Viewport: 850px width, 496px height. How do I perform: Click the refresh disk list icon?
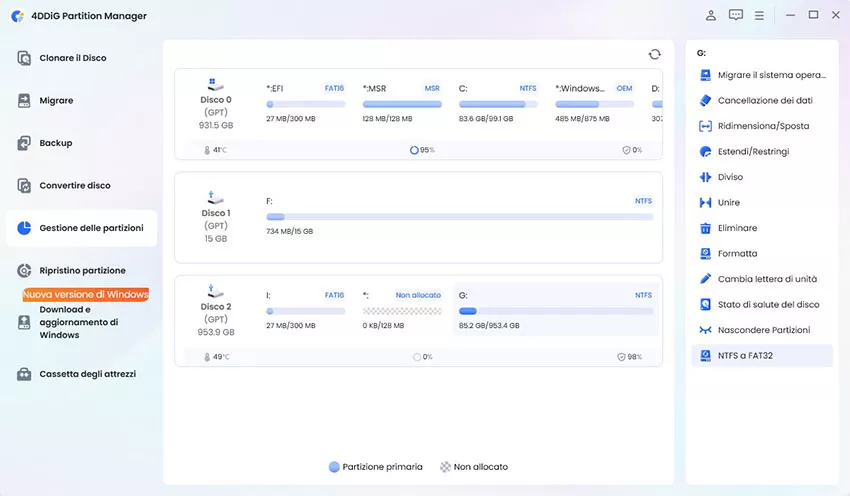(x=654, y=54)
